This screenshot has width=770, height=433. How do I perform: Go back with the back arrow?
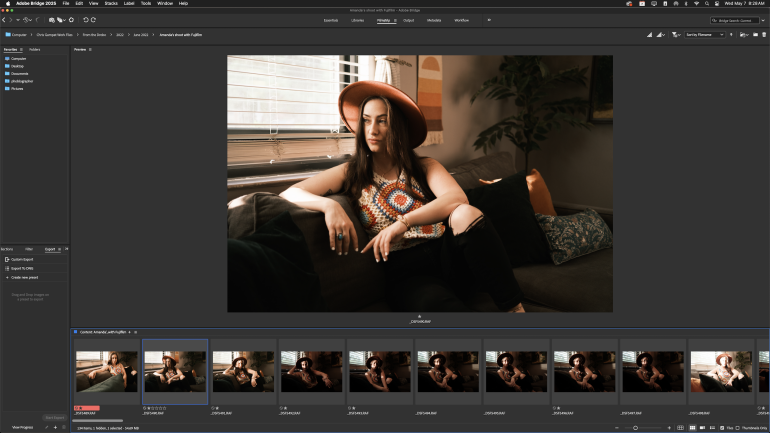click(3, 20)
